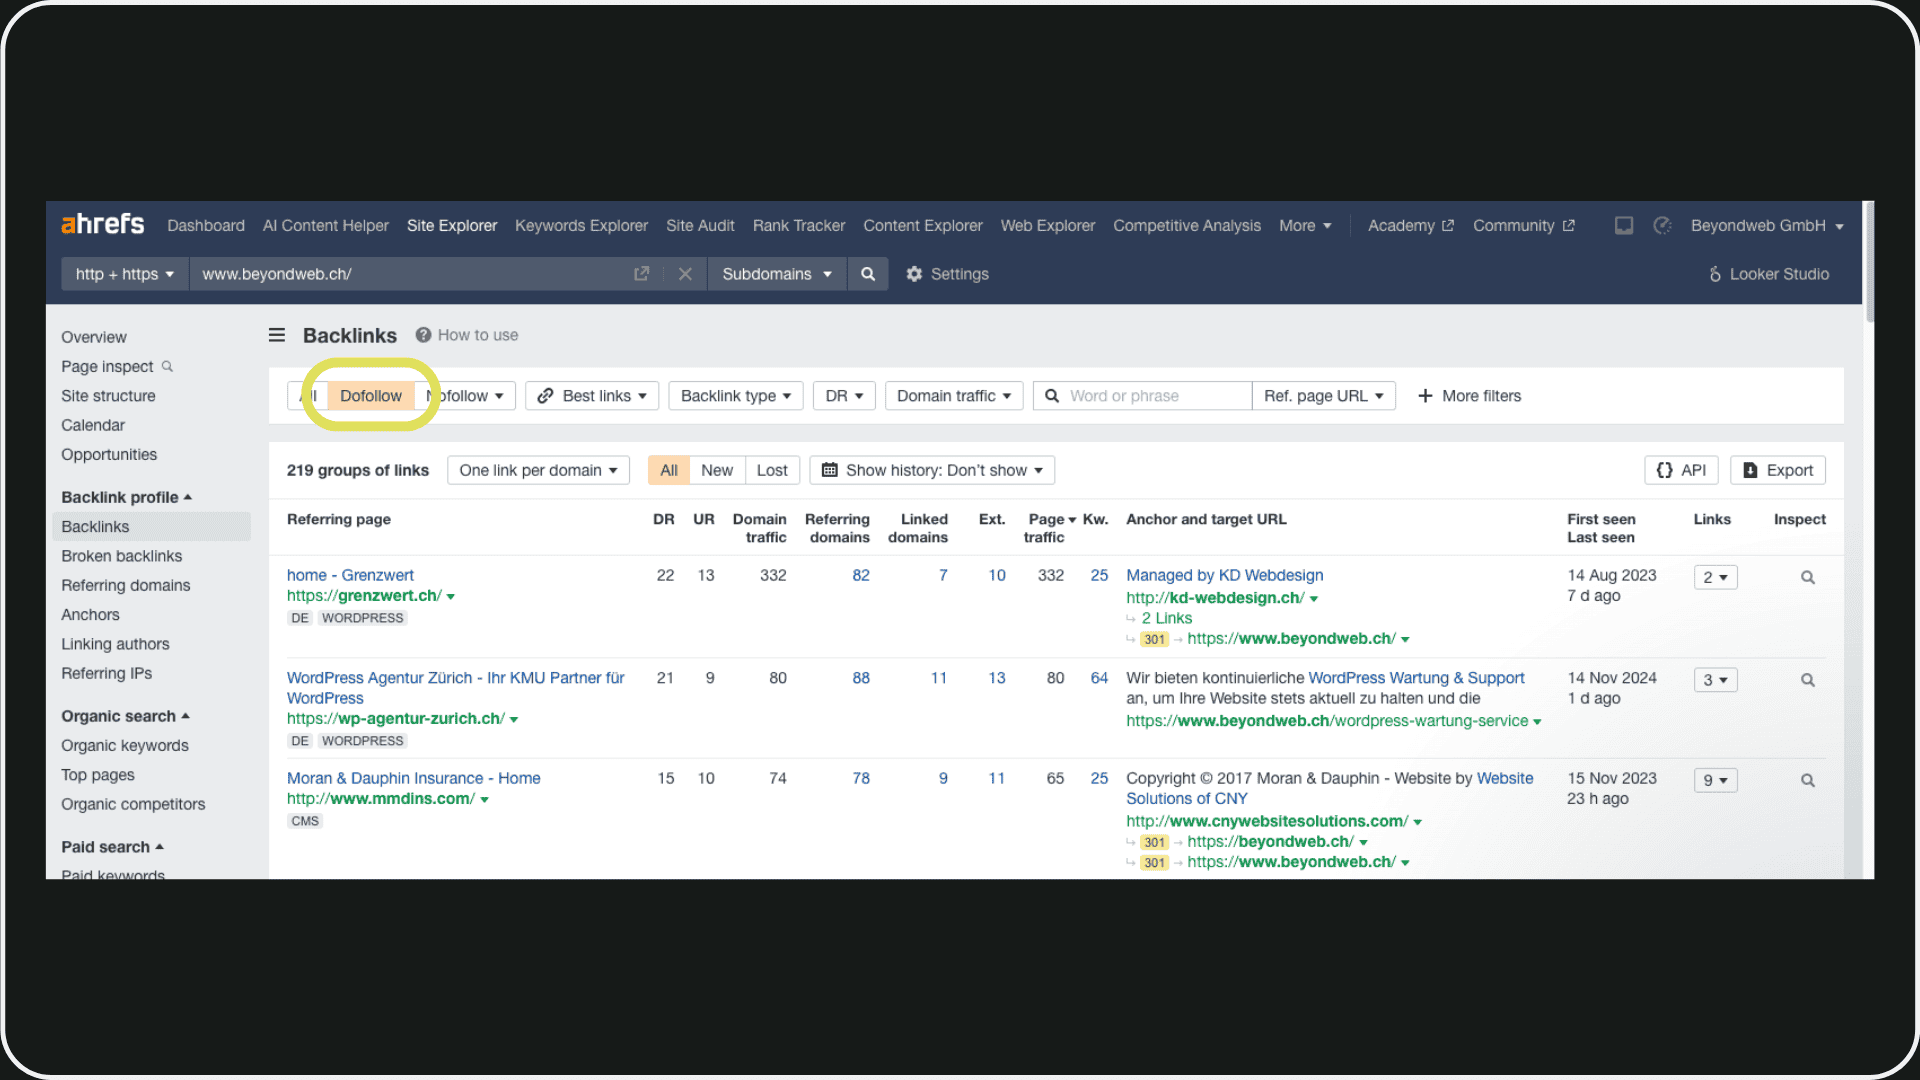Viewport: 1920px width, 1080px height.
Task: Open Community external link
Action: tap(1524, 226)
